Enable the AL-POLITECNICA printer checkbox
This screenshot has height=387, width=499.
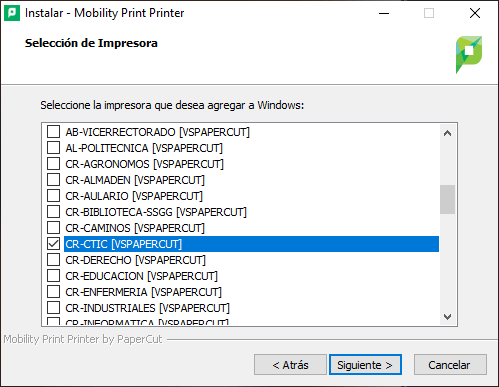53,148
